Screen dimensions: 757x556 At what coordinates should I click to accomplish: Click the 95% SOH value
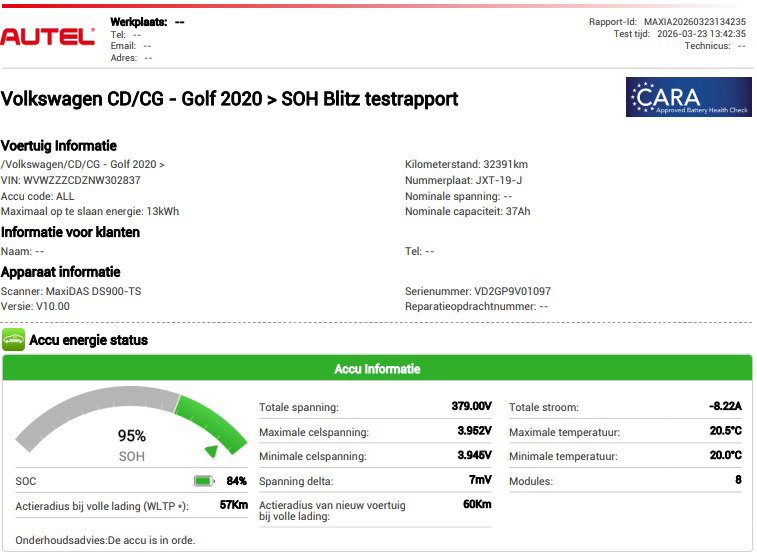131,436
